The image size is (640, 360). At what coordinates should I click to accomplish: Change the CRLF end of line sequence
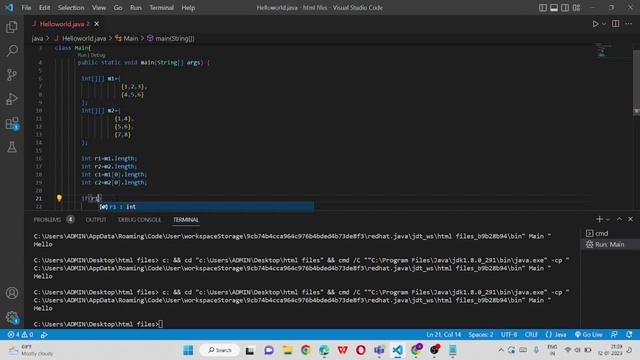tap(531, 335)
